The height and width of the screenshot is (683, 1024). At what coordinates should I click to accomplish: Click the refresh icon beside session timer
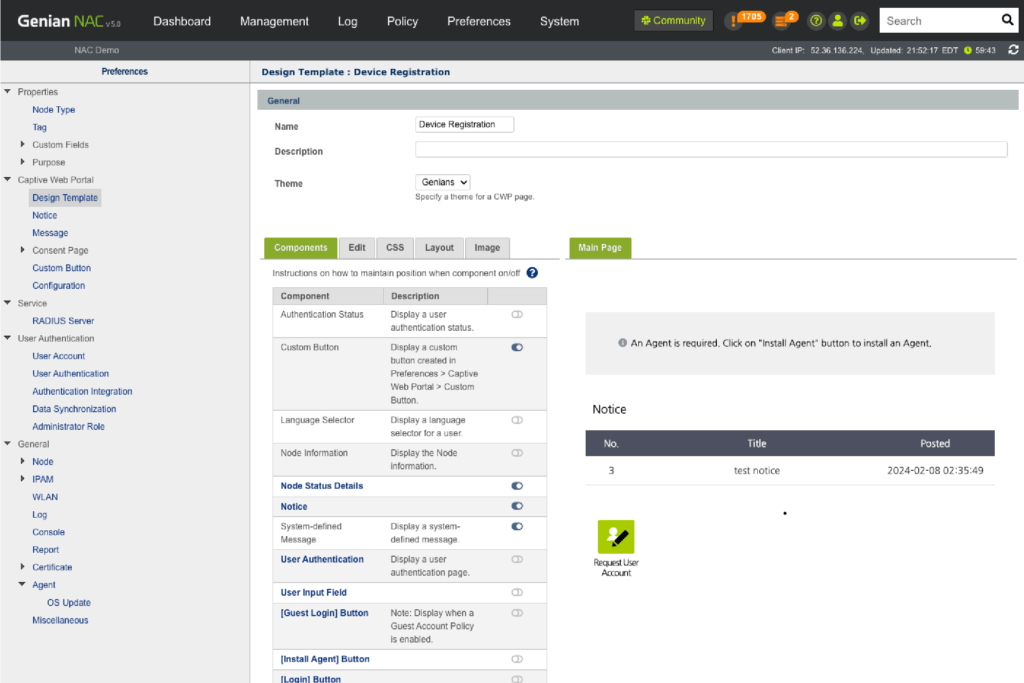pos(1013,50)
